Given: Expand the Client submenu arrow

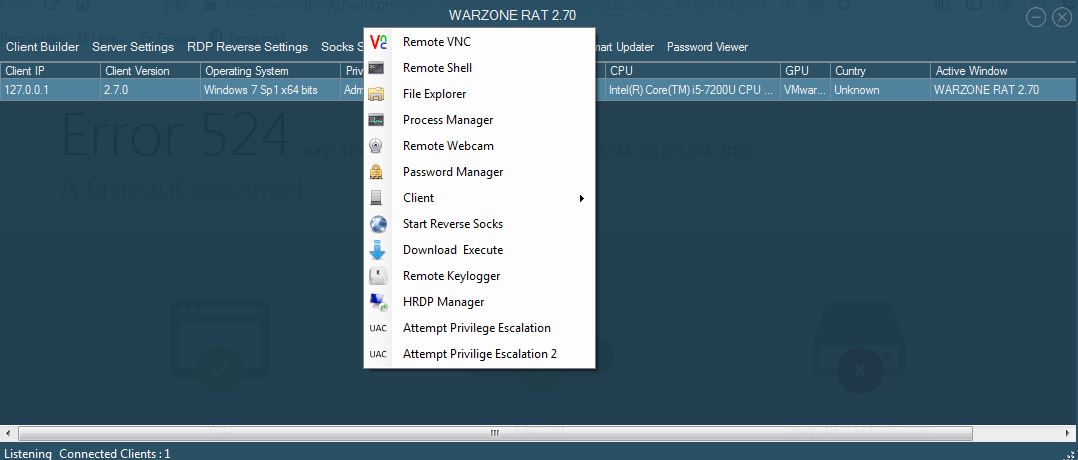Looking at the screenshot, I should pos(582,198).
